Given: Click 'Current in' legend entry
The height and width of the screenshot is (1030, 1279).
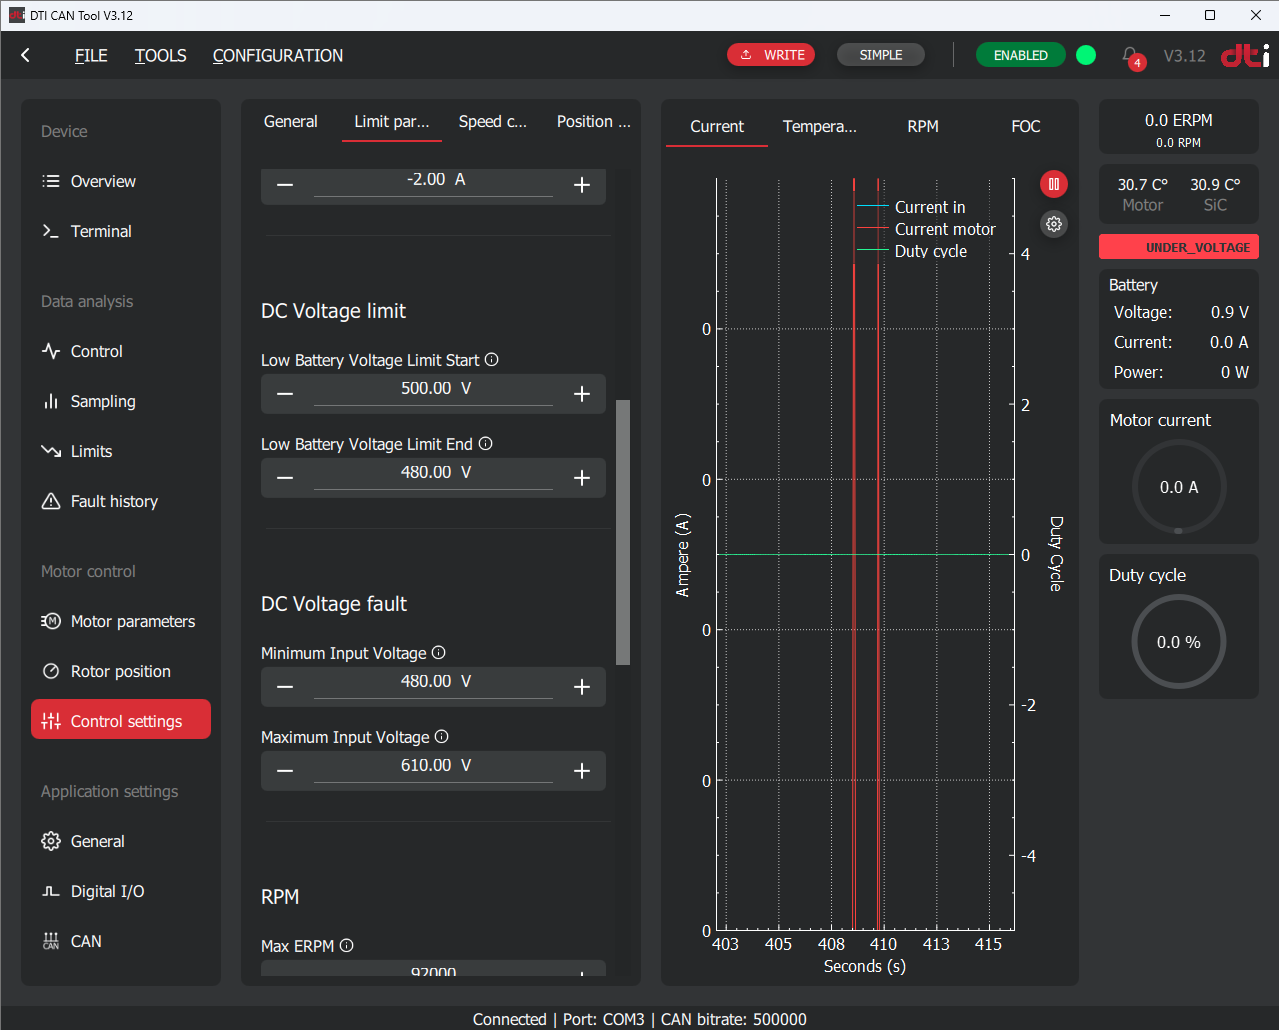Looking at the screenshot, I should tap(911, 207).
